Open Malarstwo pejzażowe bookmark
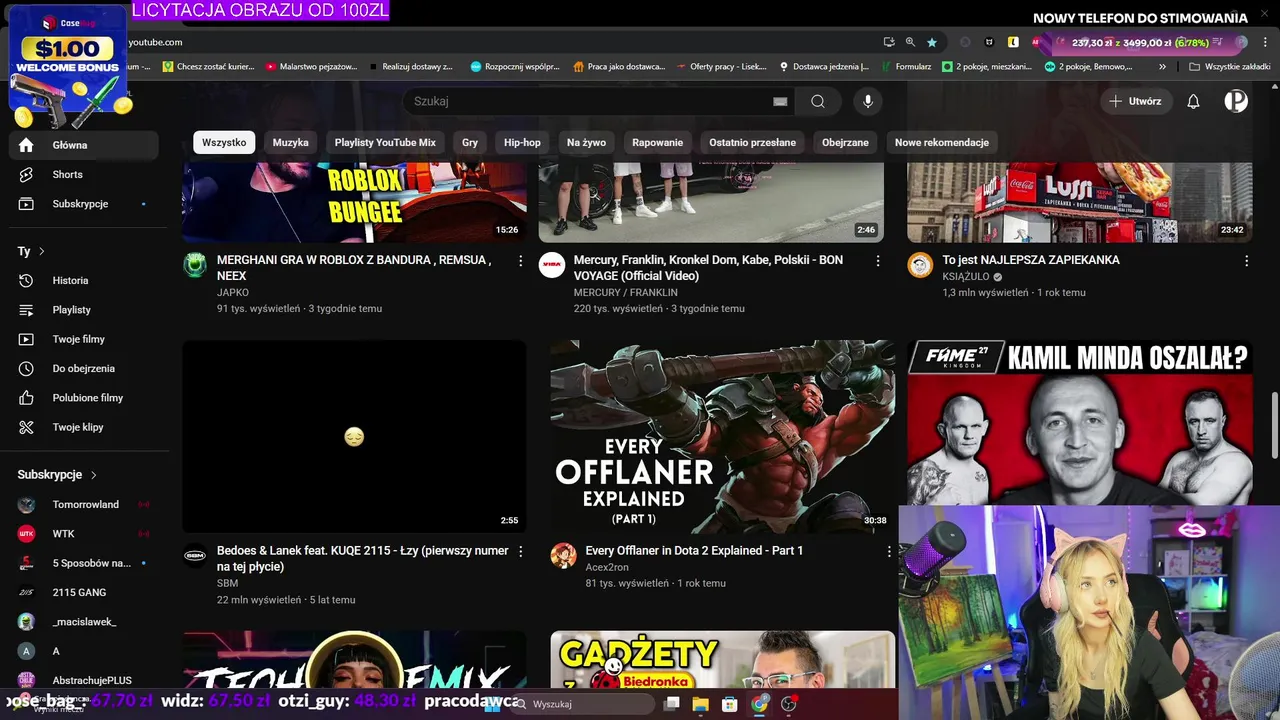The image size is (1280, 720). pyautogui.click(x=311, y=67)
